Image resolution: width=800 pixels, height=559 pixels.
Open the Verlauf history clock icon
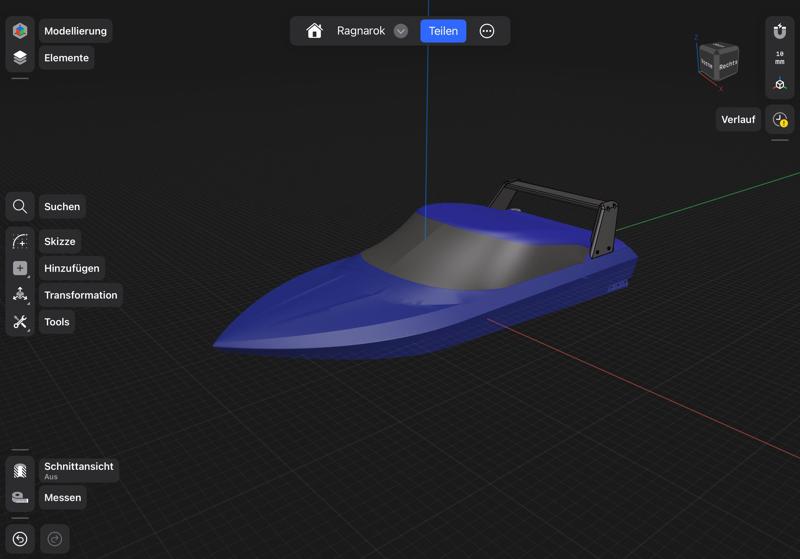tap(780, 120)
